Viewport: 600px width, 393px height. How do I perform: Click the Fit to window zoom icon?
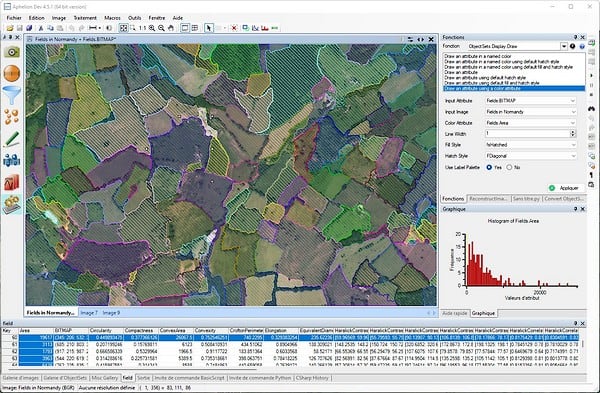(x=123, y=28)
